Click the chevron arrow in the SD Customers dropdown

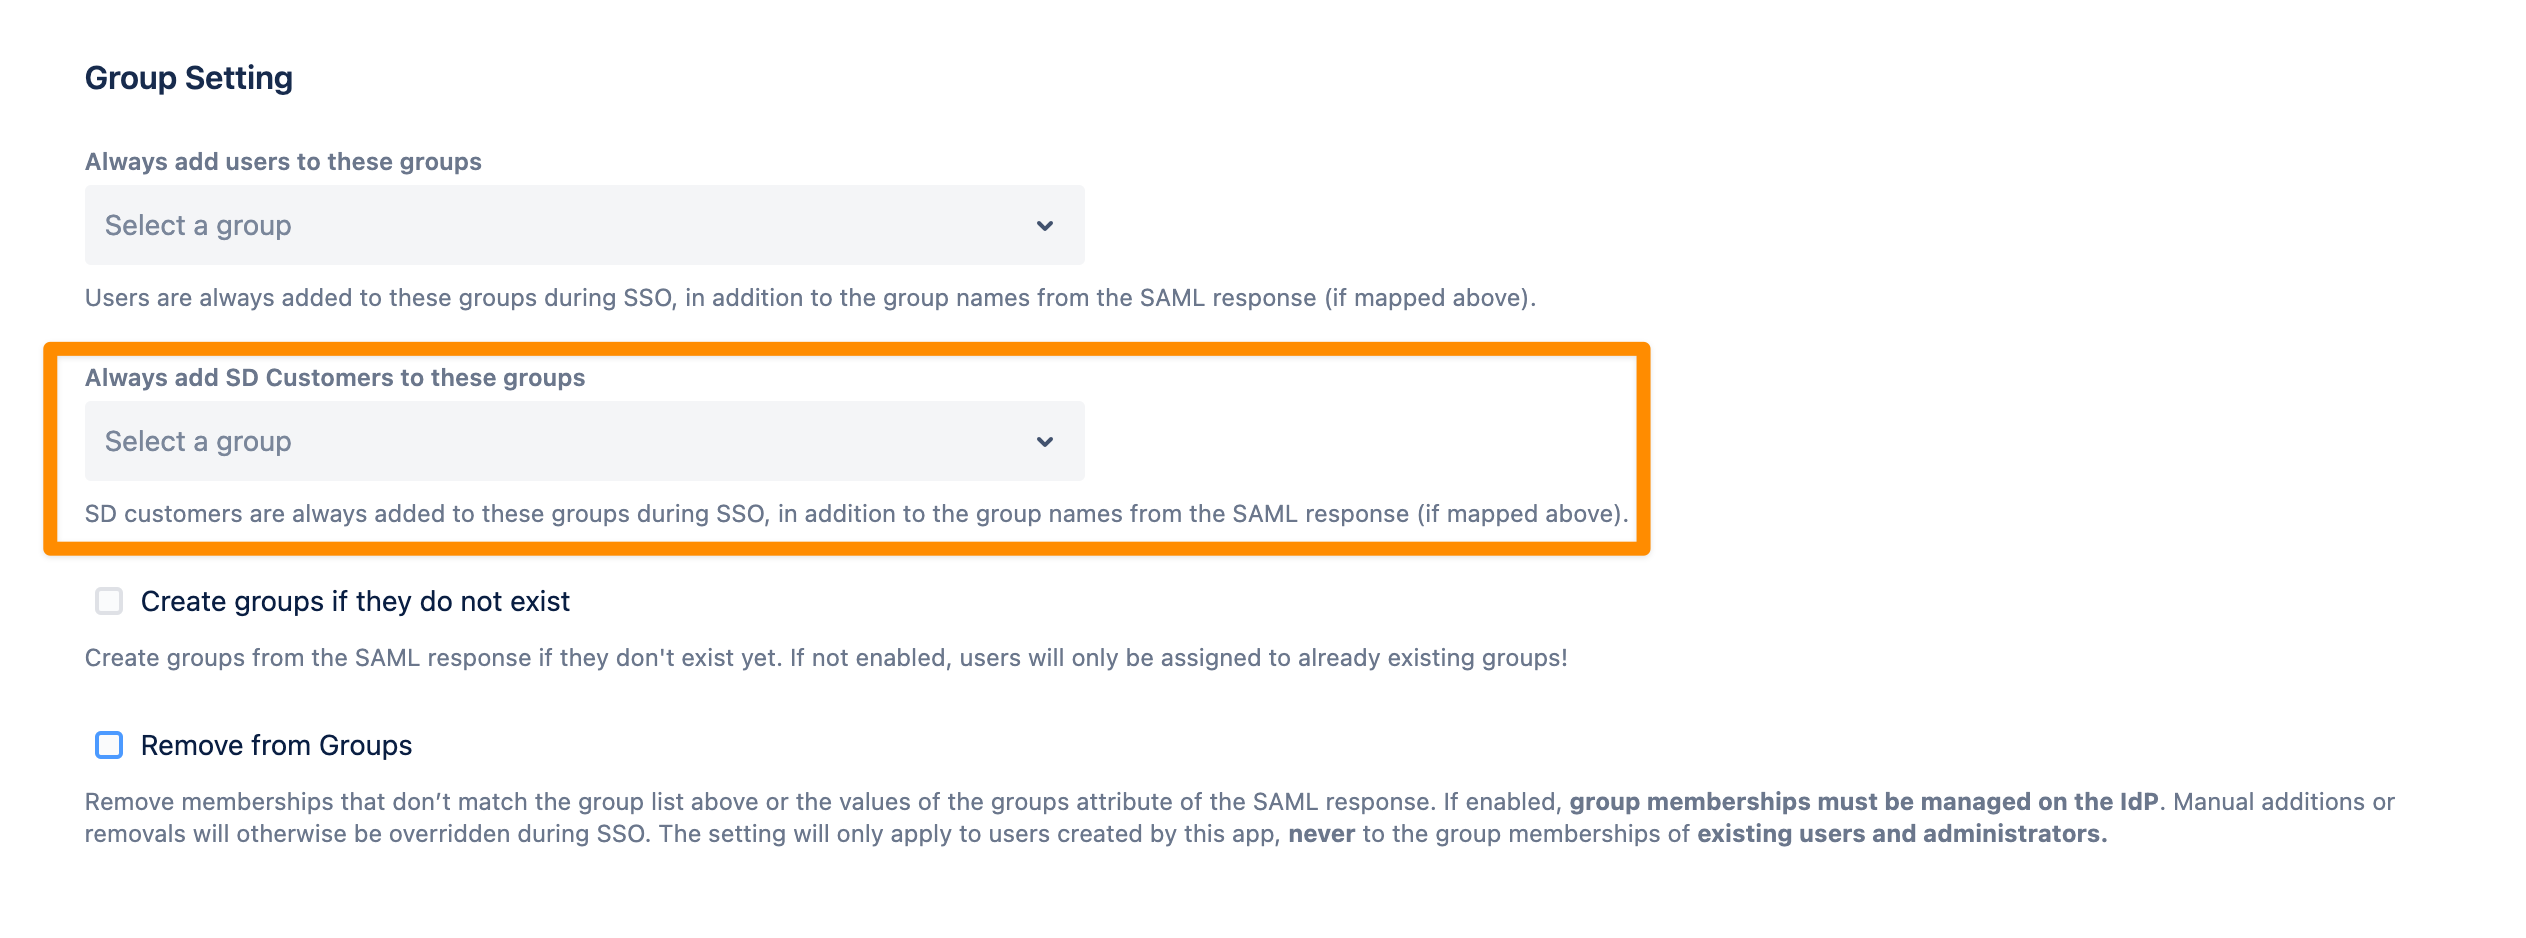[x=1044, y=442]
